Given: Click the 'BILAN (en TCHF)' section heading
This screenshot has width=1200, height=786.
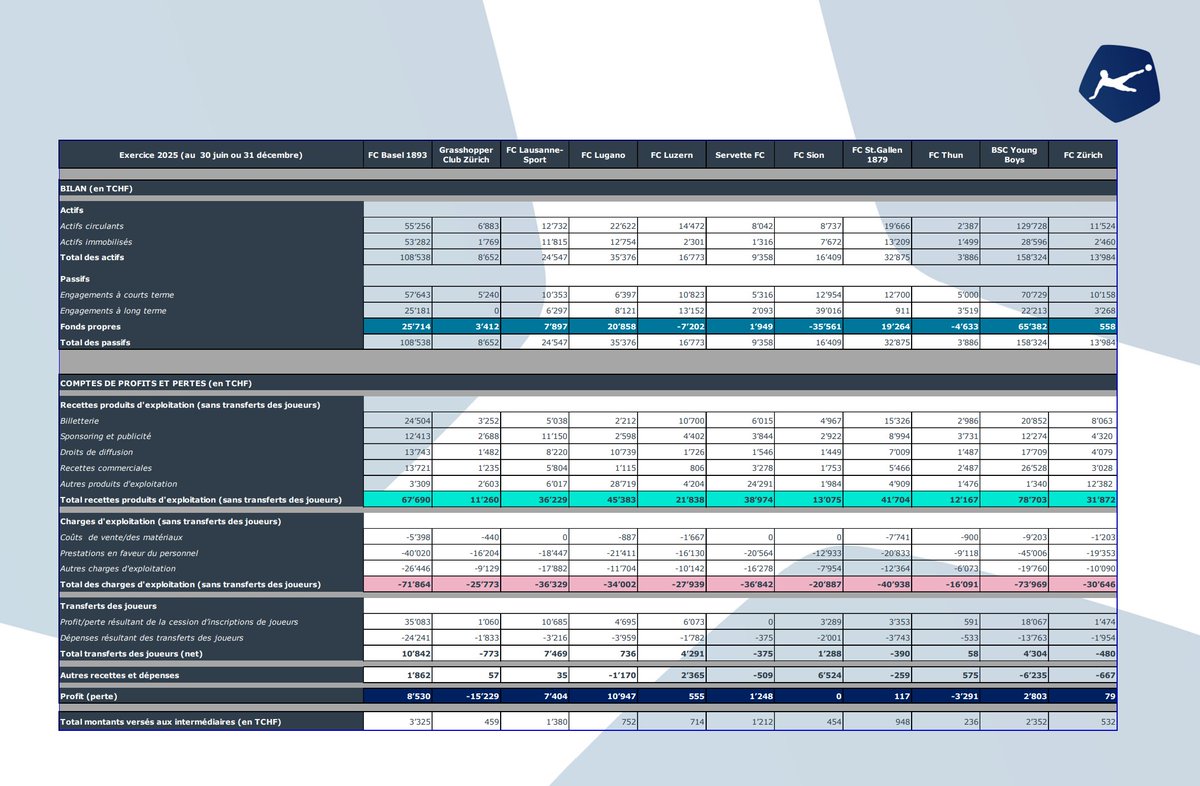Looking at the screenshot, I should (97, 188).
